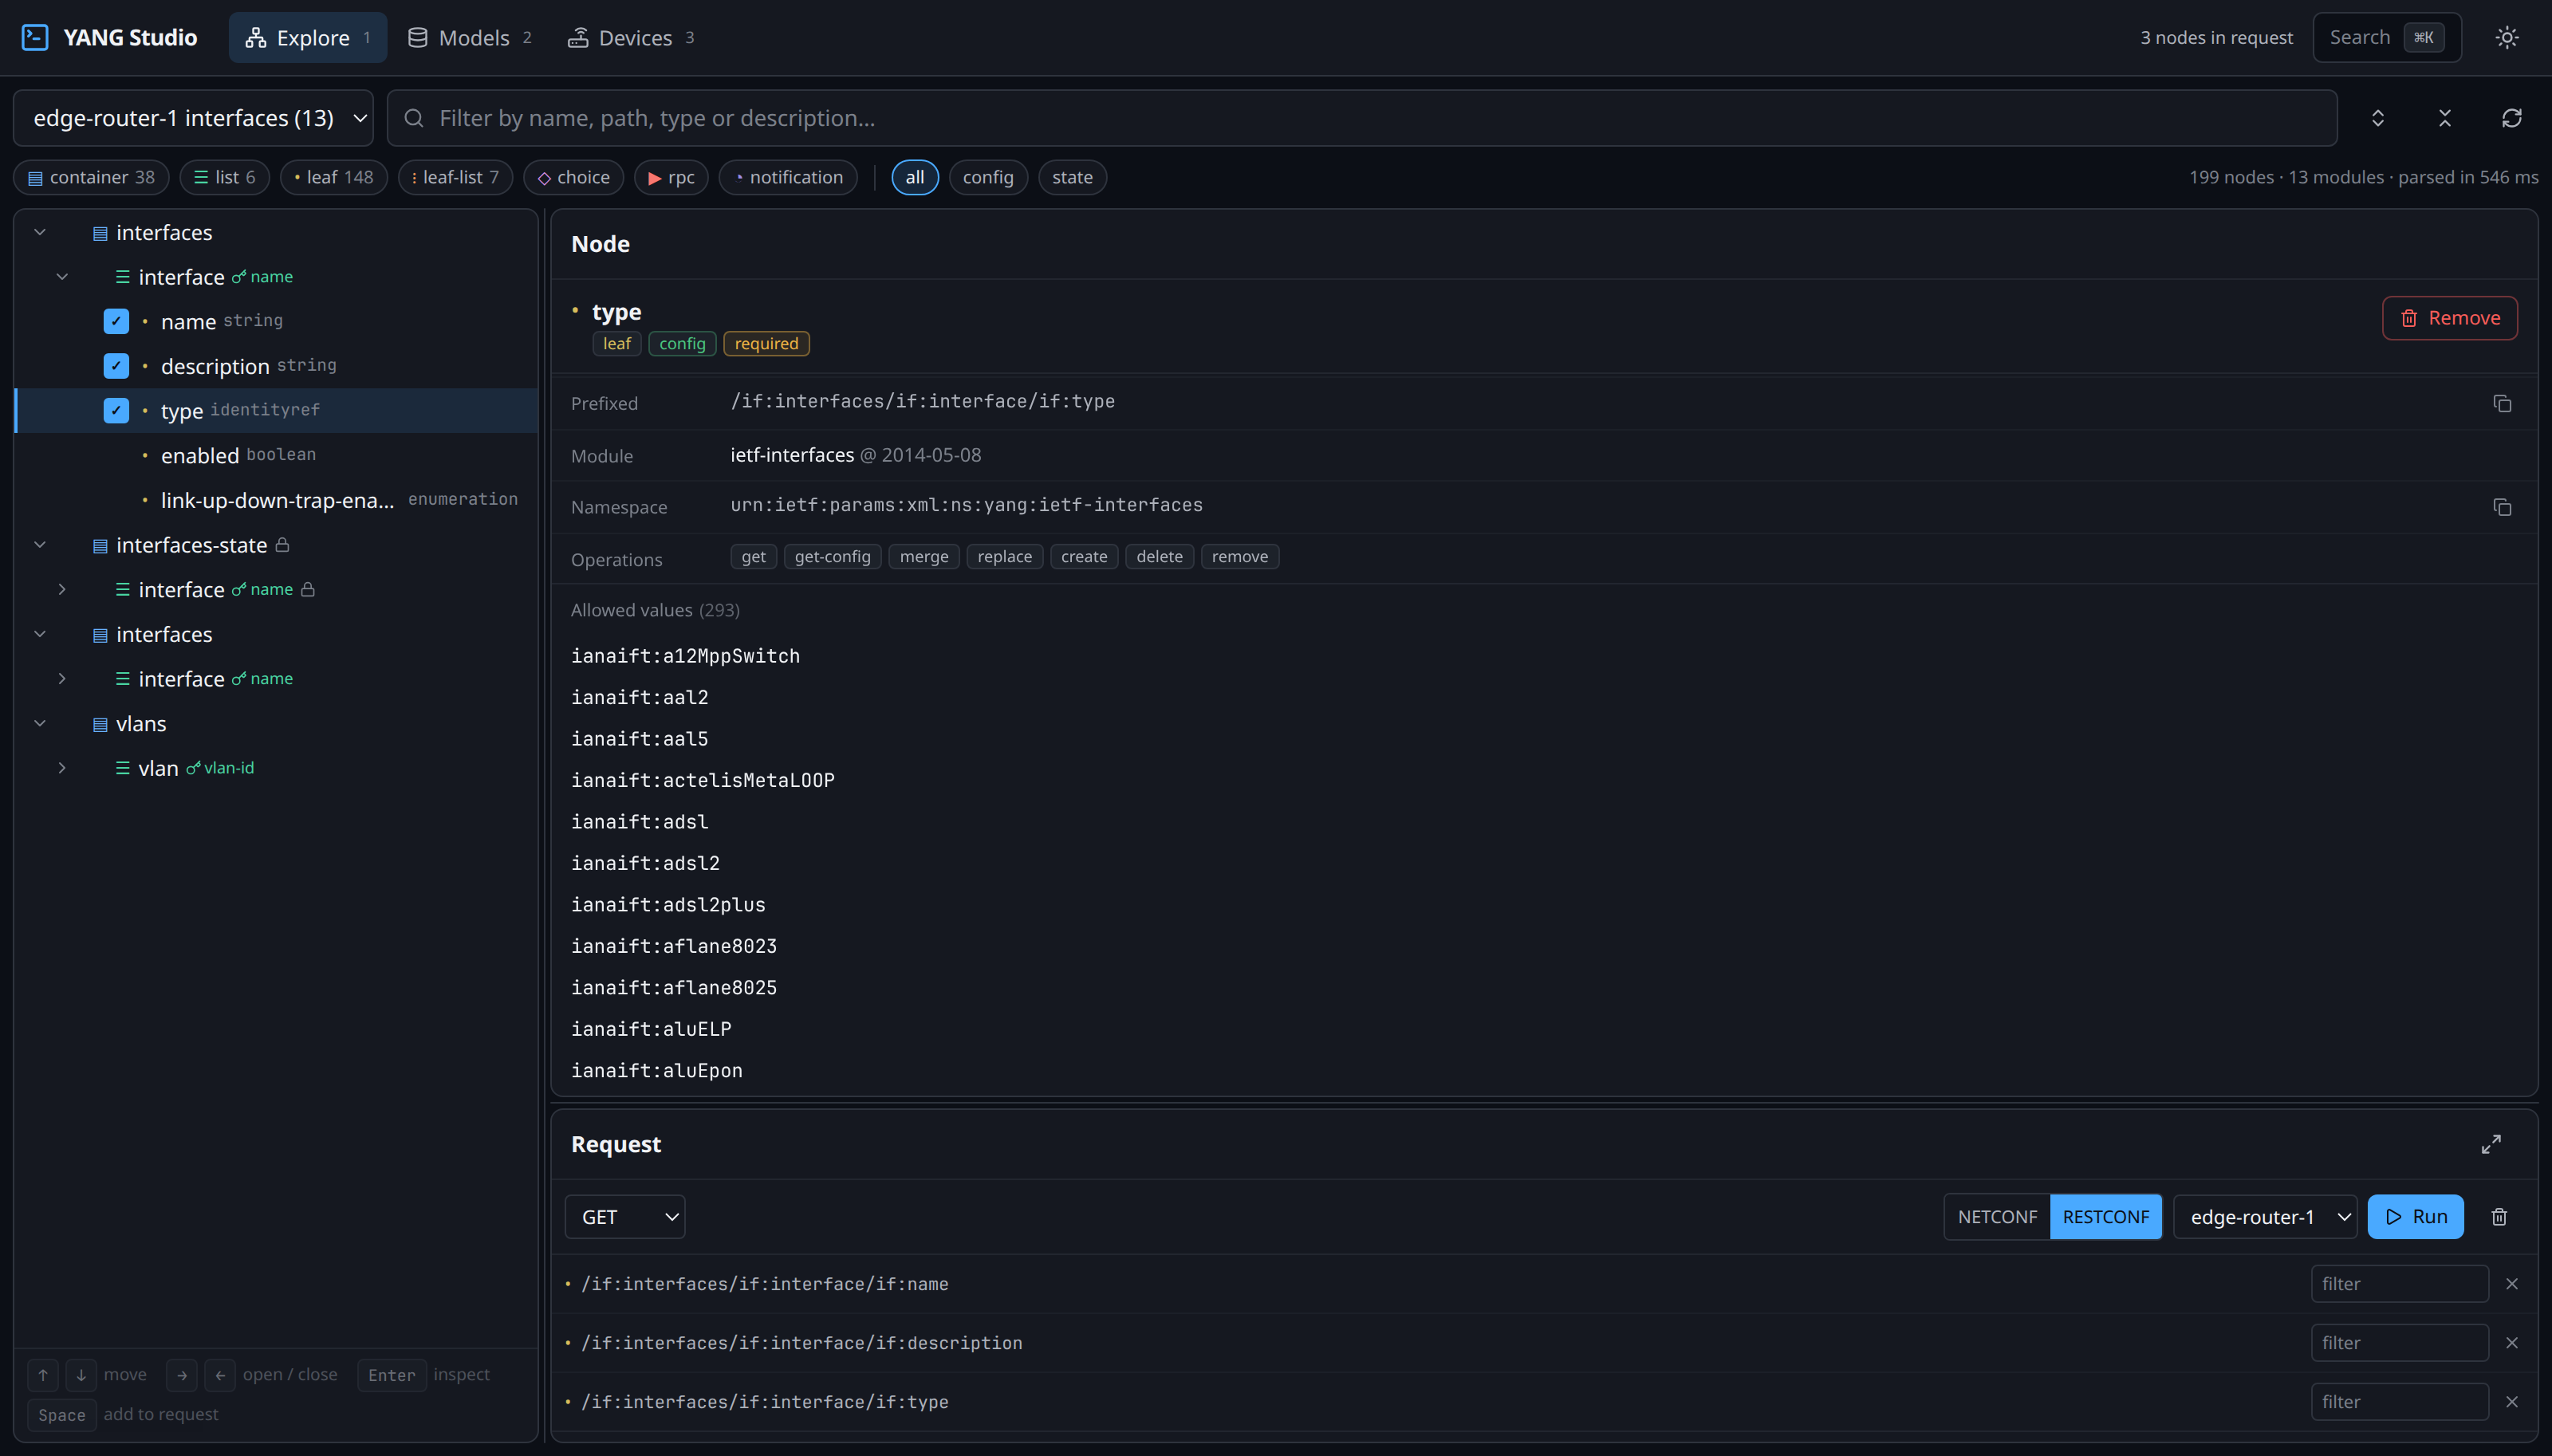
Task: Select the all scope filter
Action: click(x=915, y=178)
